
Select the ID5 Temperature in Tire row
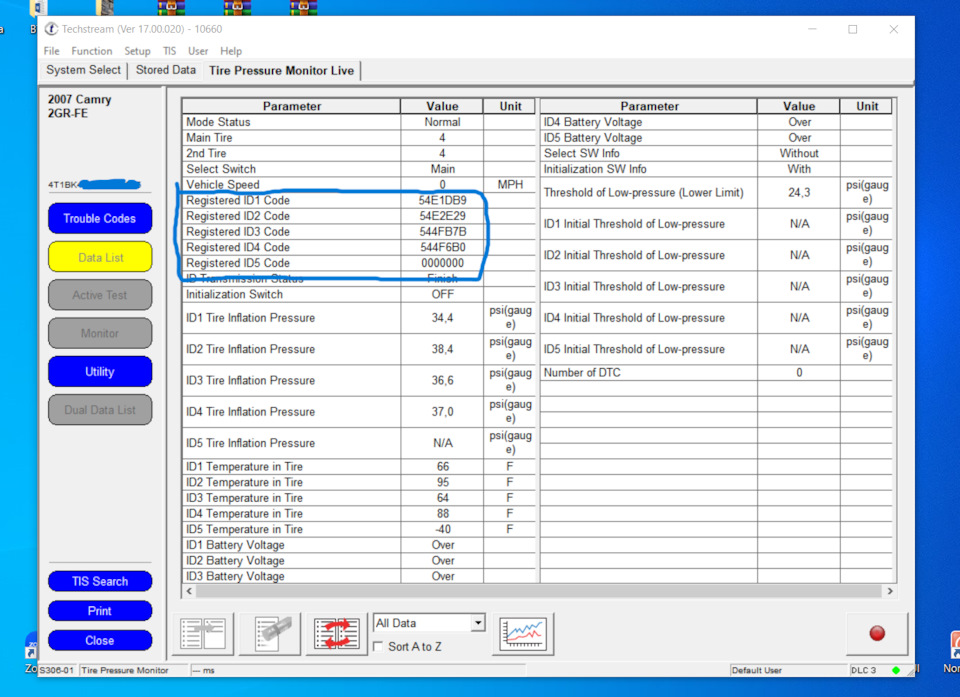pos(359,529)
